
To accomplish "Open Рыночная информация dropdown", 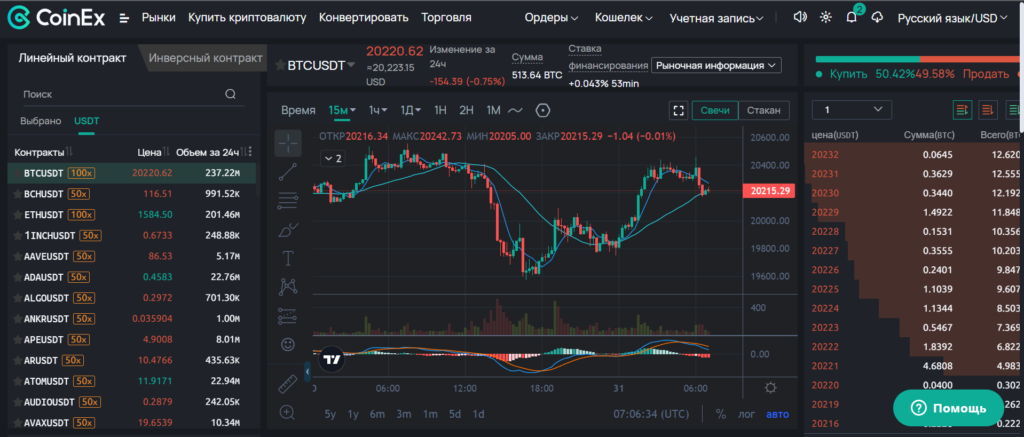I will click(x=716, y=65).
